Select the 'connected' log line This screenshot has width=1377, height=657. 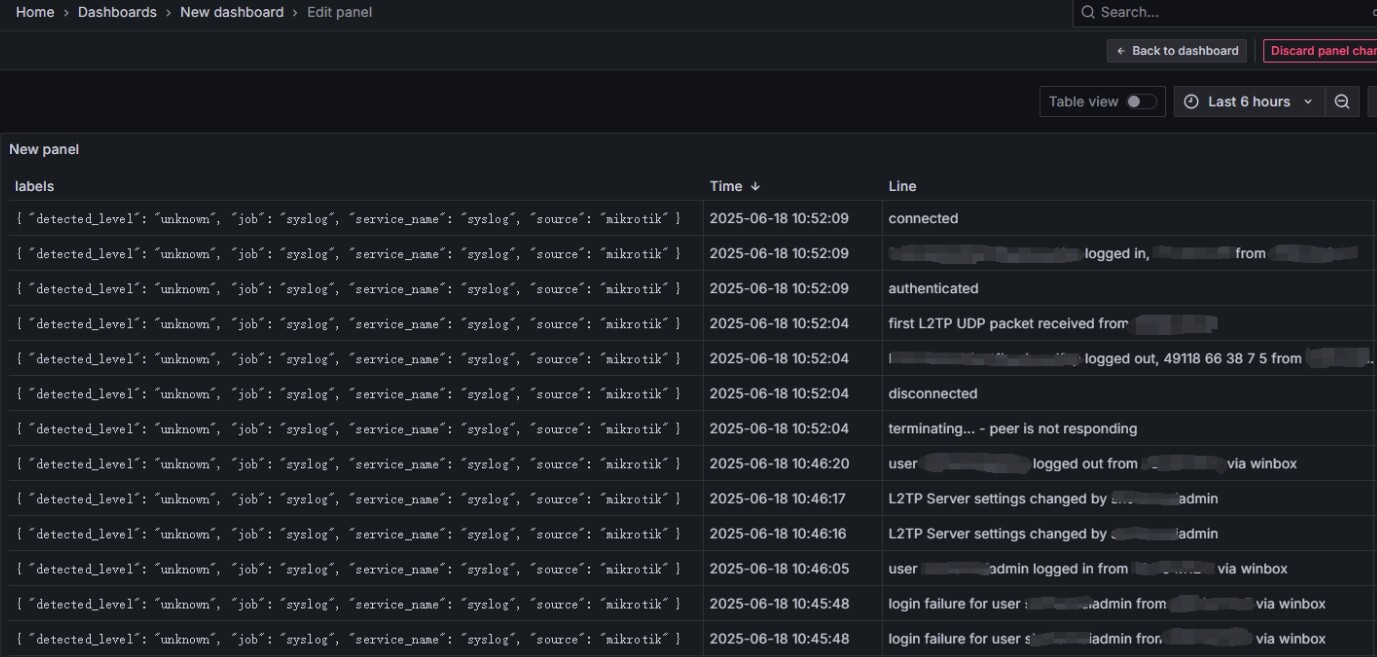pyautogui.click(x=923, y=218)
